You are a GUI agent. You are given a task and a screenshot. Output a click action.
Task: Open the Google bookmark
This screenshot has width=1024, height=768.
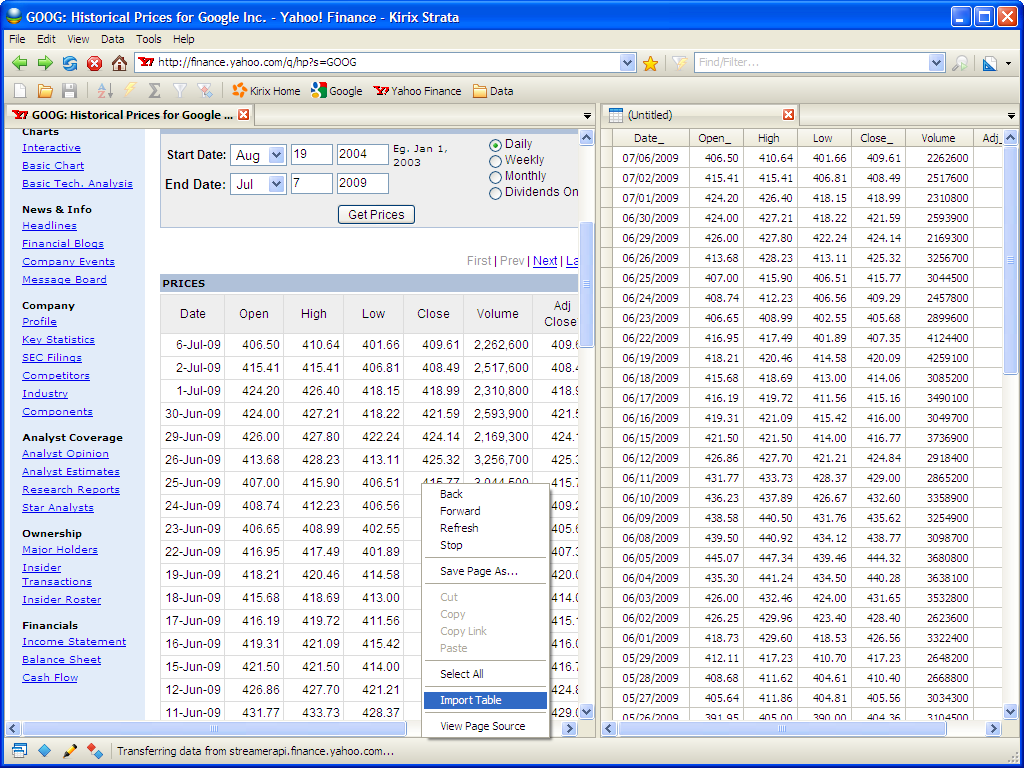point(337,91)
